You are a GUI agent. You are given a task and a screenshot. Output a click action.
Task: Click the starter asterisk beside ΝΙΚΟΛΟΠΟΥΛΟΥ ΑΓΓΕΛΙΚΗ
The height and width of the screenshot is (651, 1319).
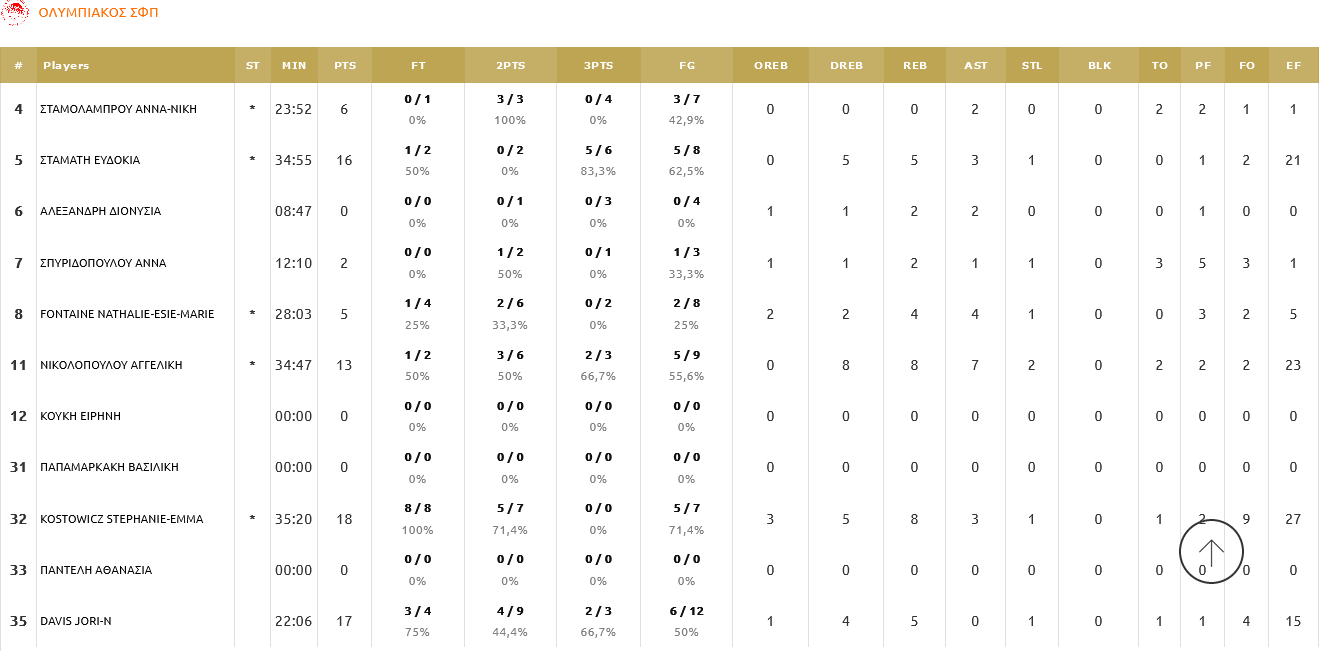click(252, 364)
